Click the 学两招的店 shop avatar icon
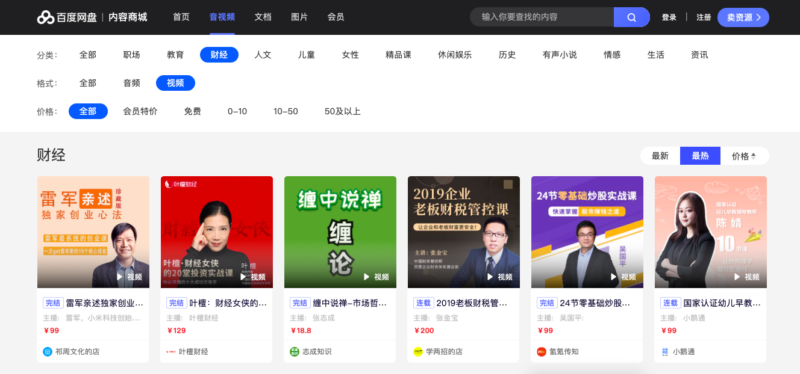Viewport: 800px width, 374px height. click(418, 352)
